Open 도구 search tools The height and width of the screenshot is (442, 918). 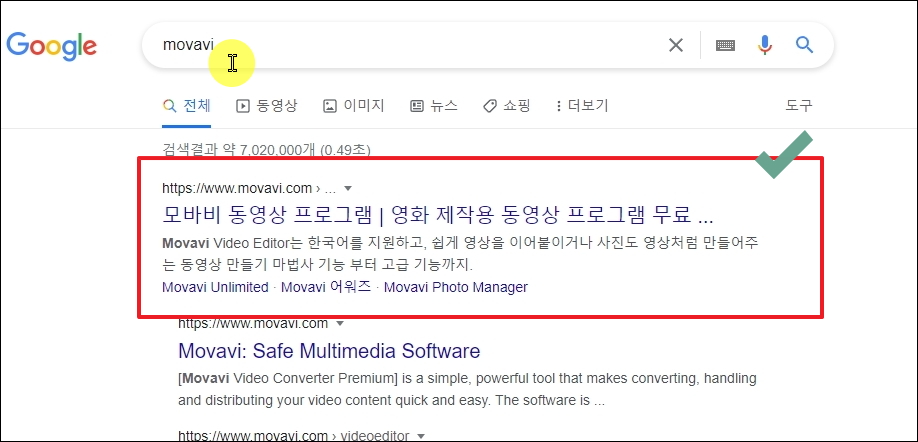coord(799,106)
